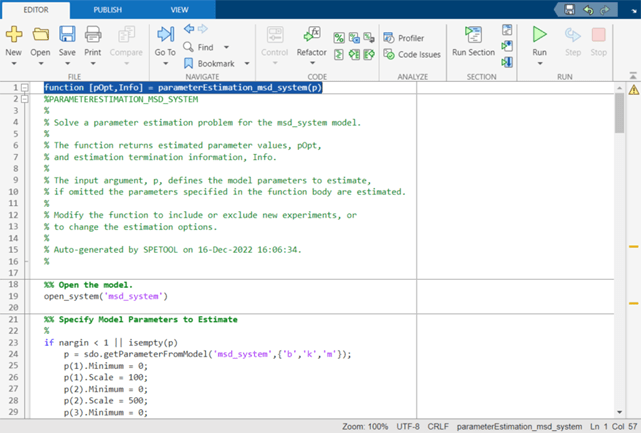Screen dimensions: 641x434
Task: Save the current script
Action: pyautogui.click(x=67, y=35)
